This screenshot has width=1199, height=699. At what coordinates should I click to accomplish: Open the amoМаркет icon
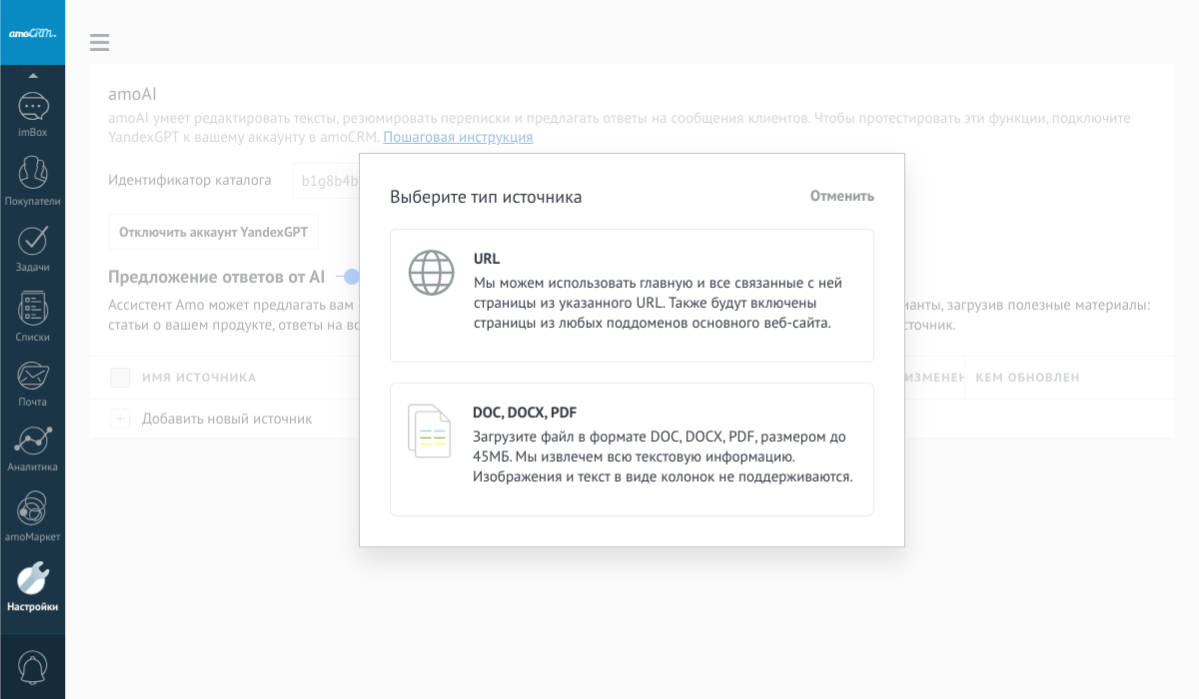[x=33, y=509]
